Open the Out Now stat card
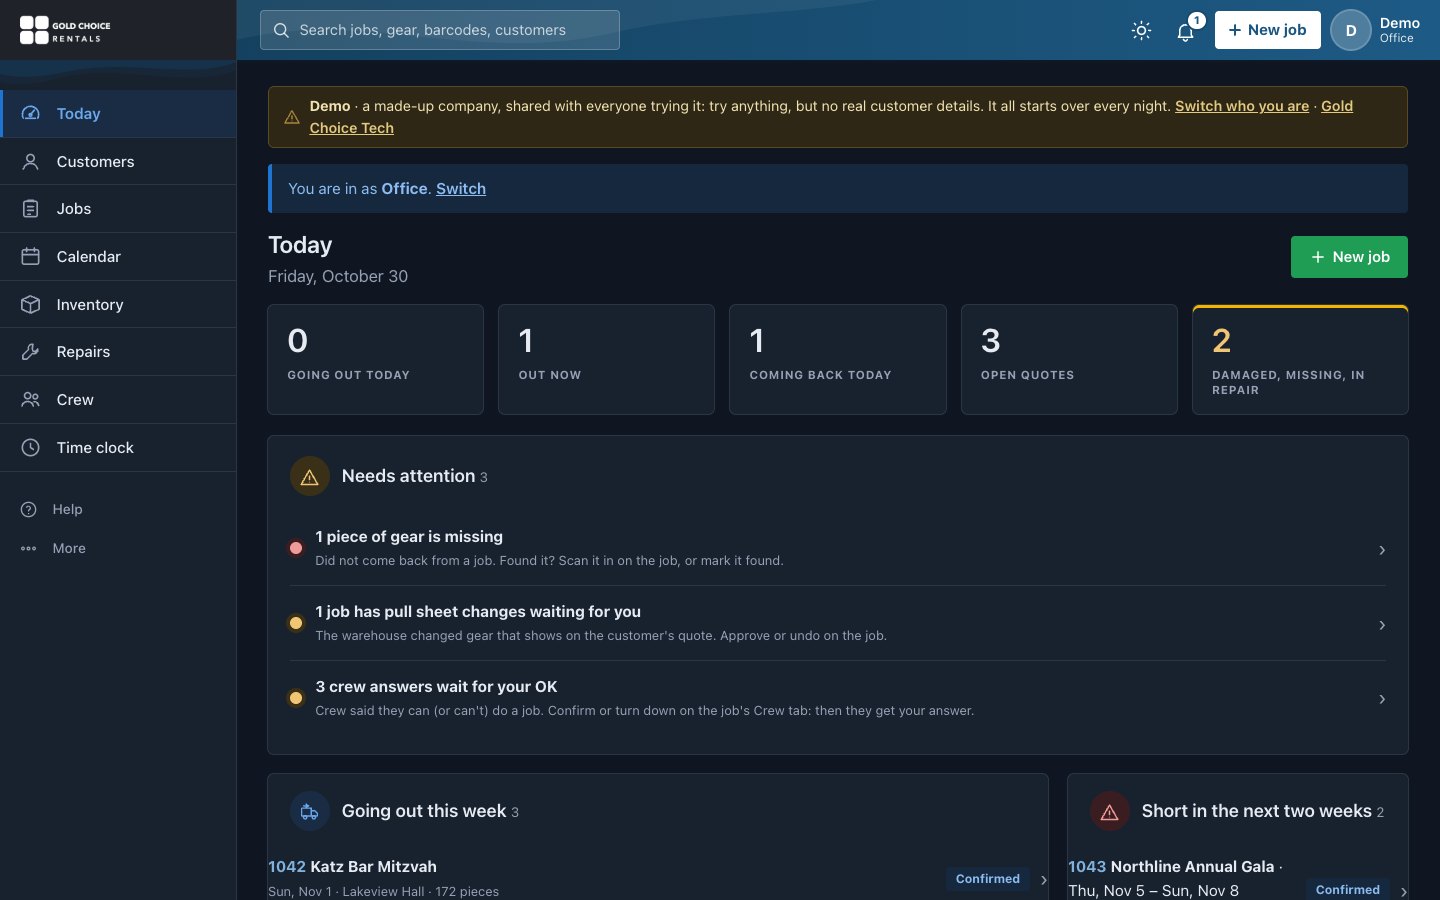The image size is (1440, 900). (x=606, y=359)
